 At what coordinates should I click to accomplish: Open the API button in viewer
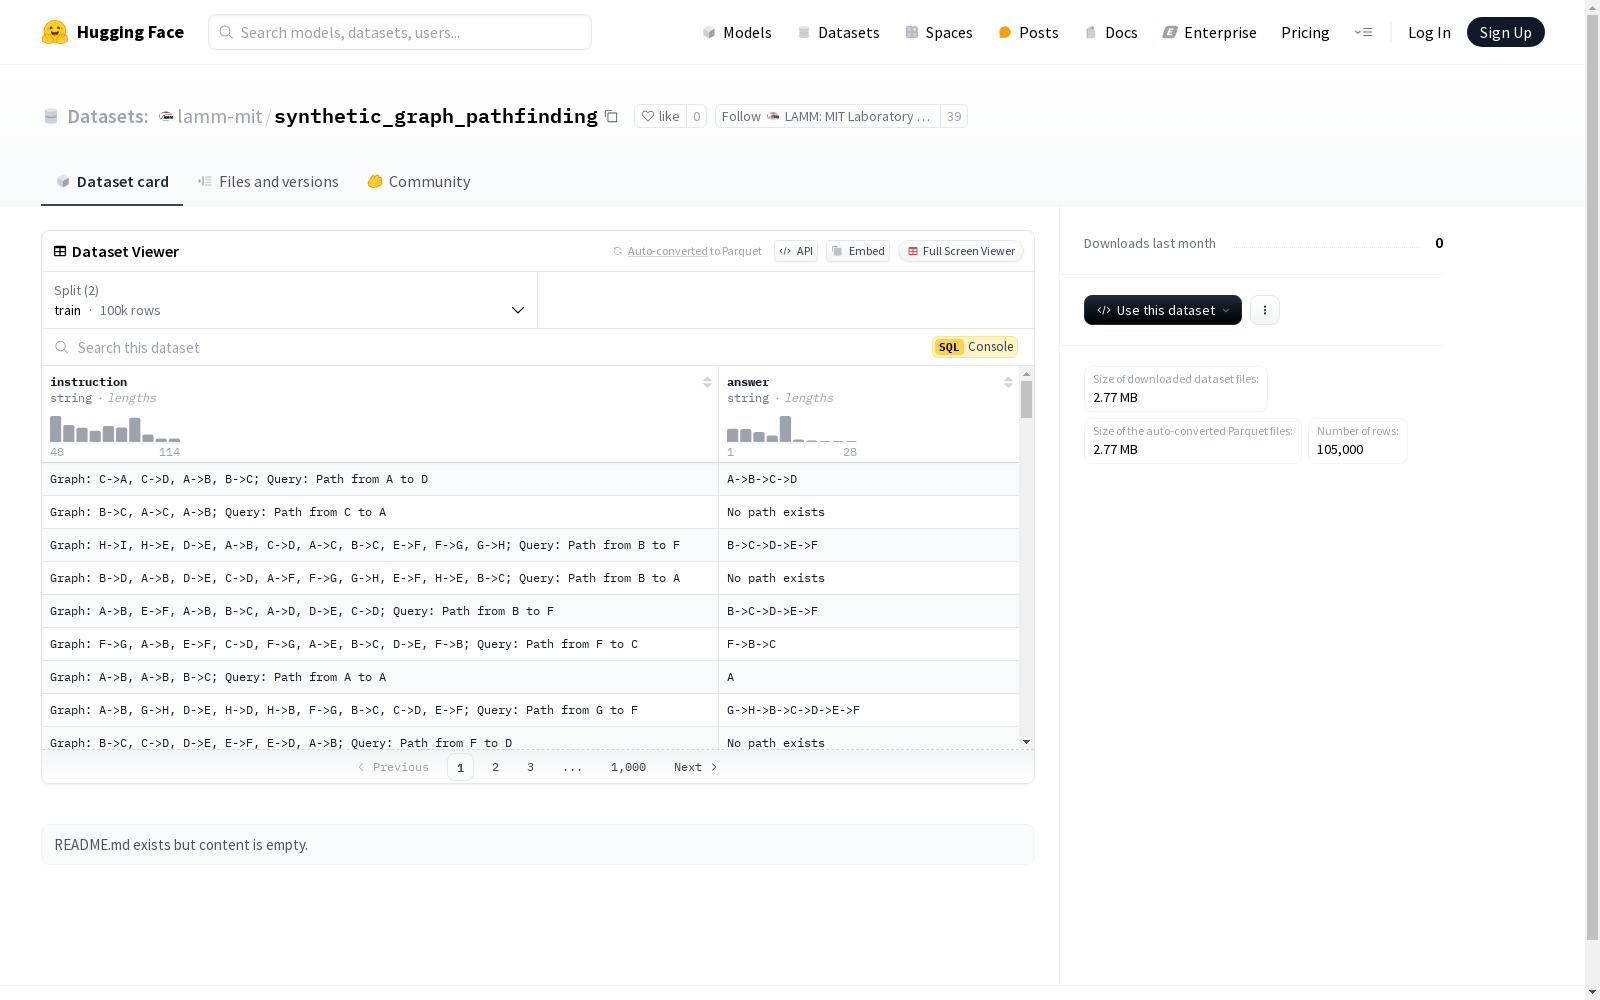796,251
